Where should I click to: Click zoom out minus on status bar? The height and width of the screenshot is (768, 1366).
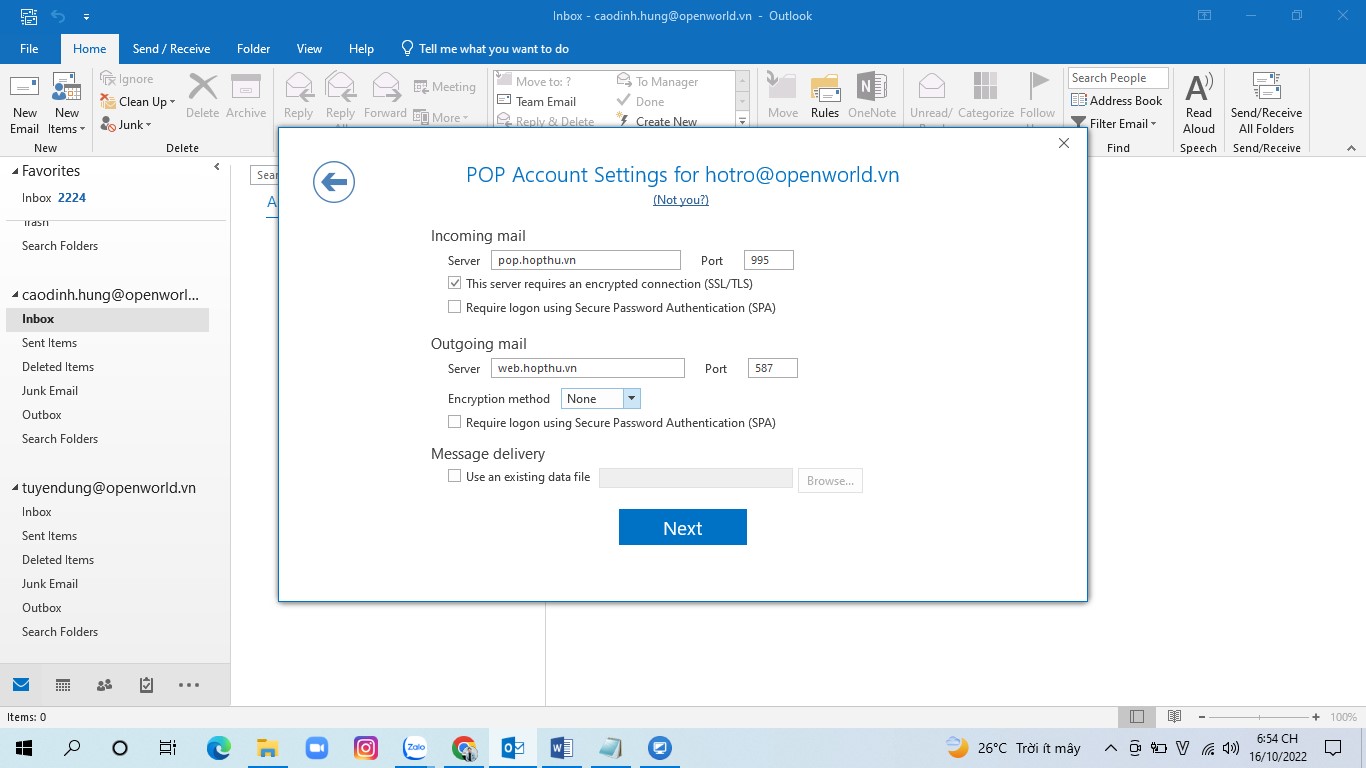coord(1202,717)
